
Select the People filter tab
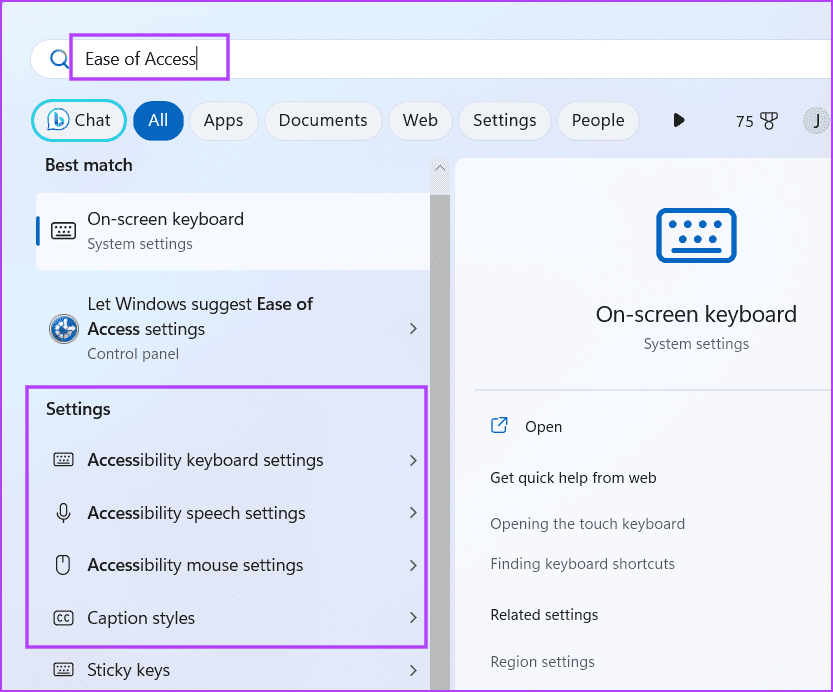(x=598, y=121)
